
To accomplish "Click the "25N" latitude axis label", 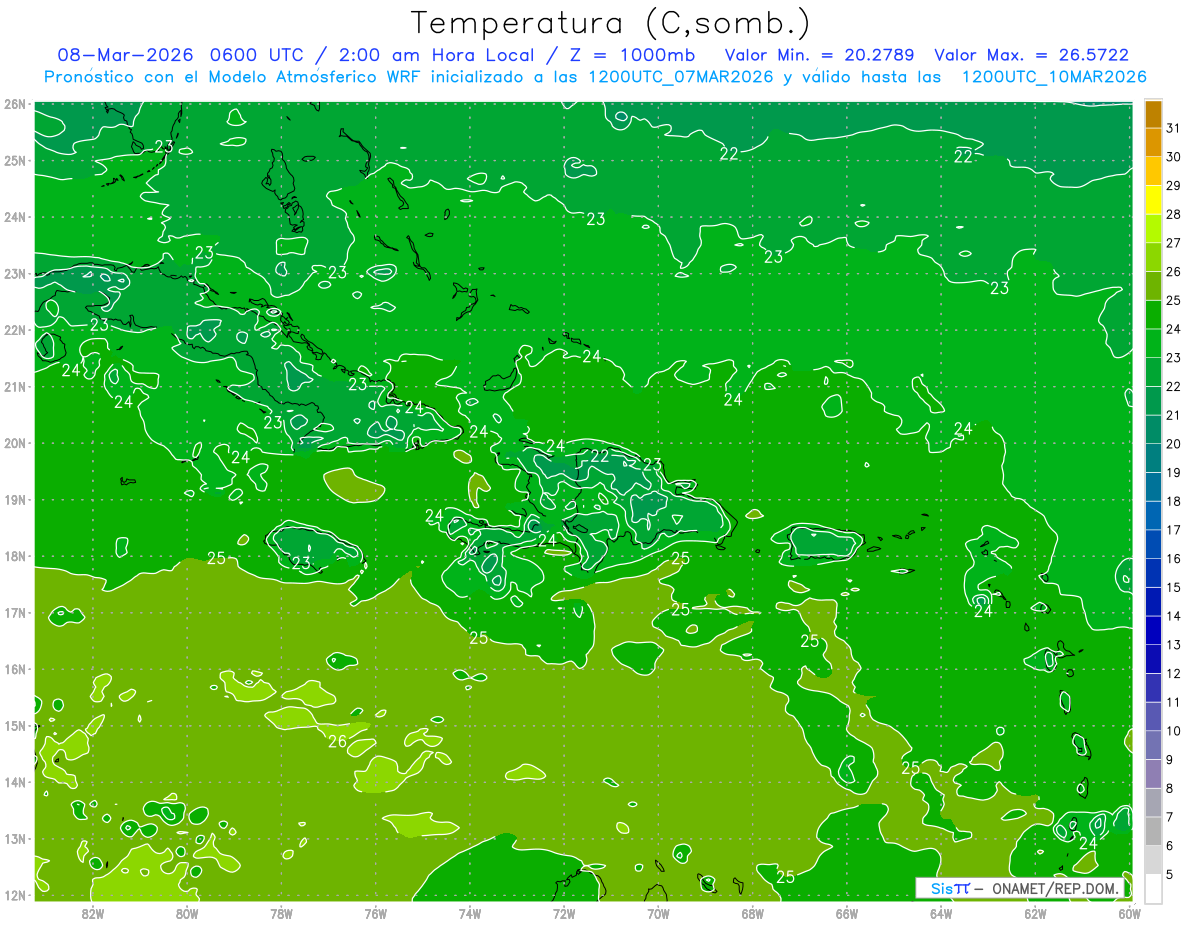I will (15, 161).
